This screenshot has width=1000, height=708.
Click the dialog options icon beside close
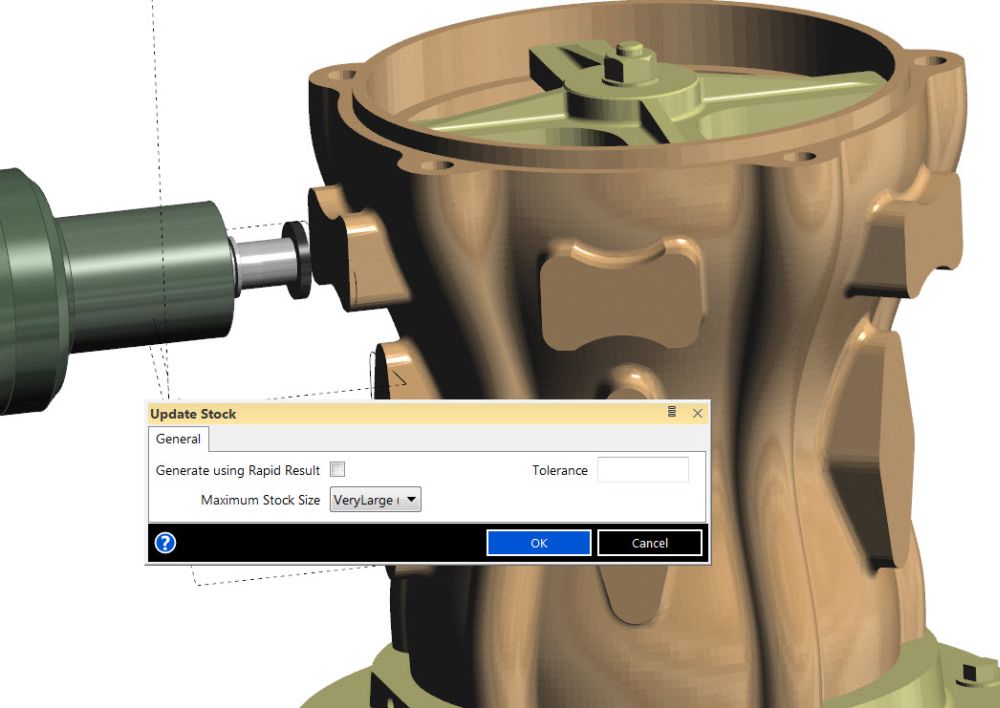(x=672, y=413)
